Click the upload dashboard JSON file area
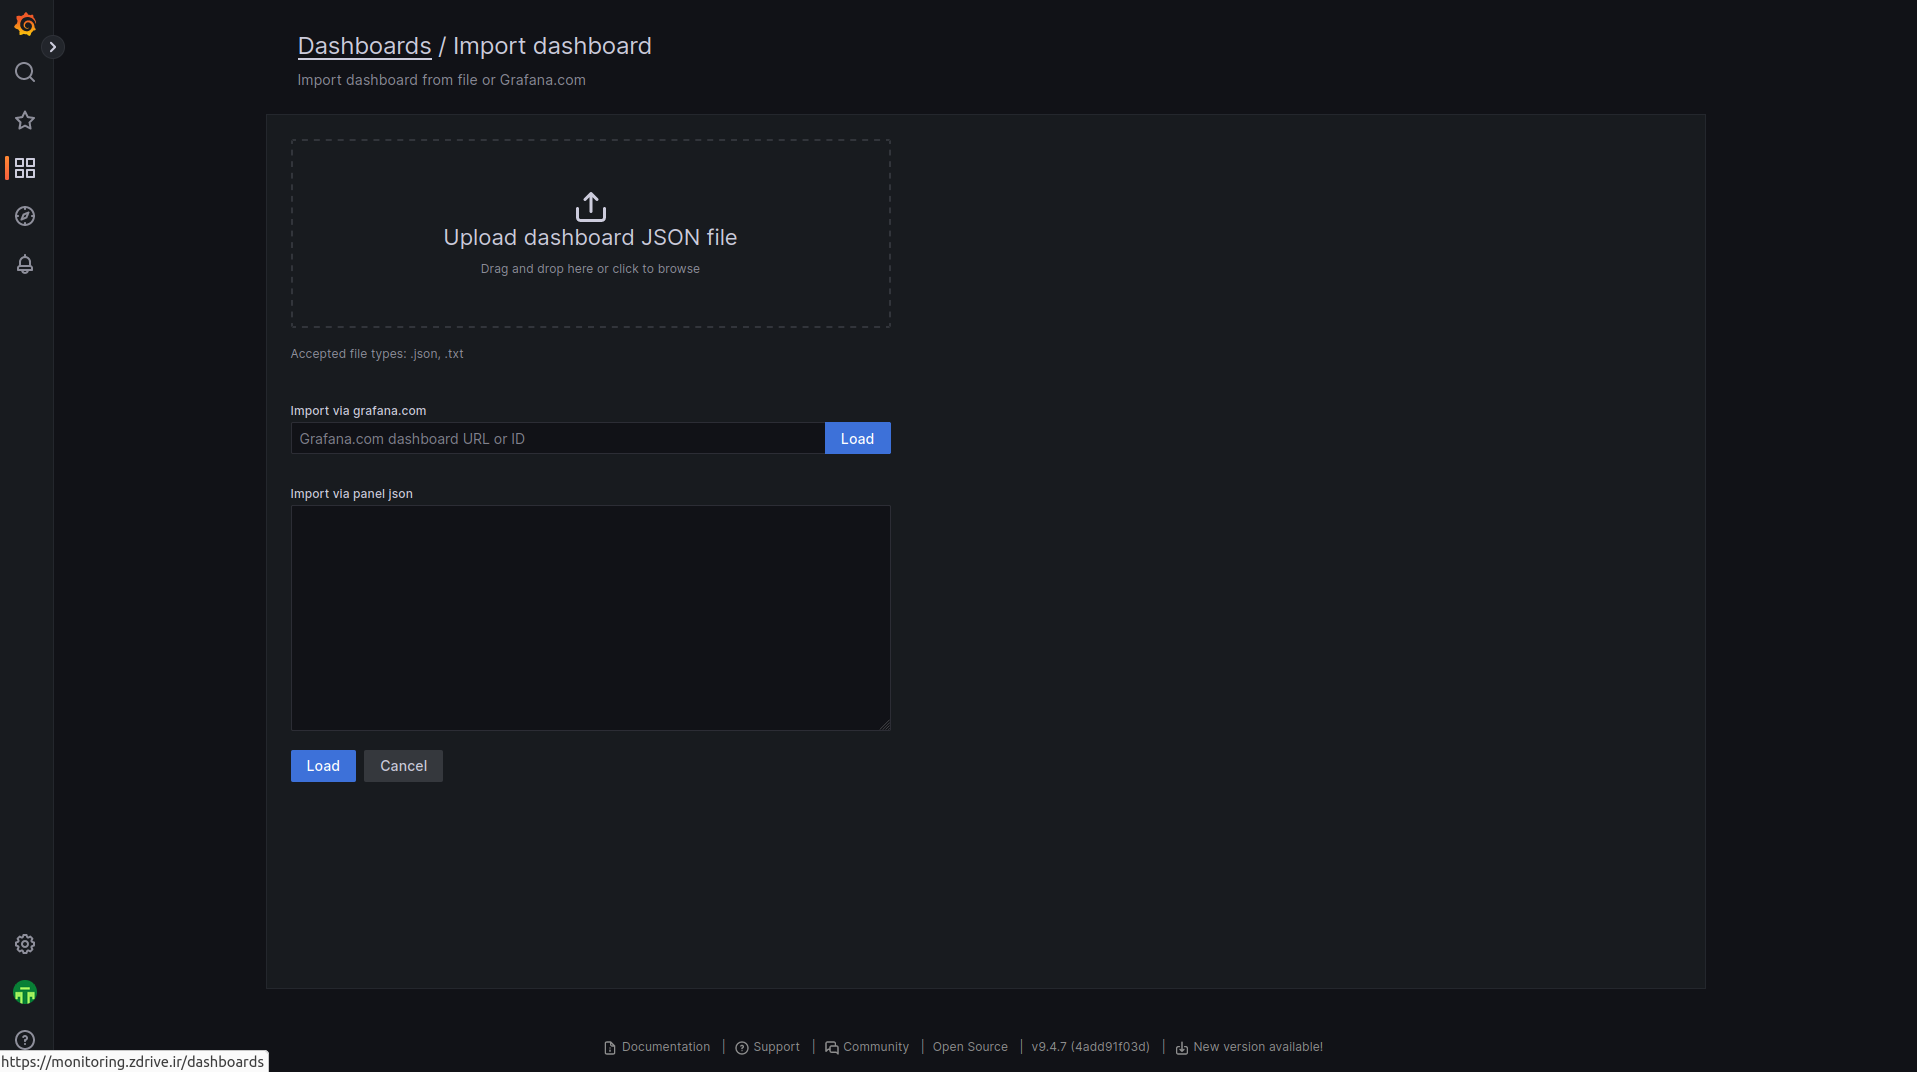Viewport: 1917px width, 1072px height. [590, 233]
